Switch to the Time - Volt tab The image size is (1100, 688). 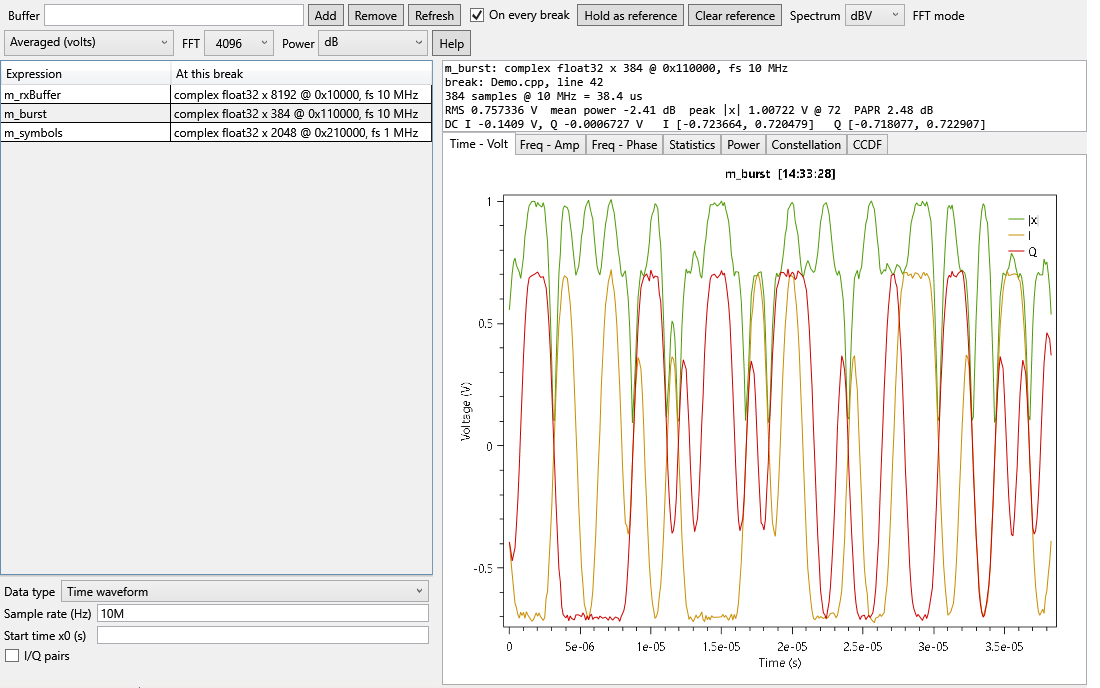pyautogui.click(x=478, y=144)
